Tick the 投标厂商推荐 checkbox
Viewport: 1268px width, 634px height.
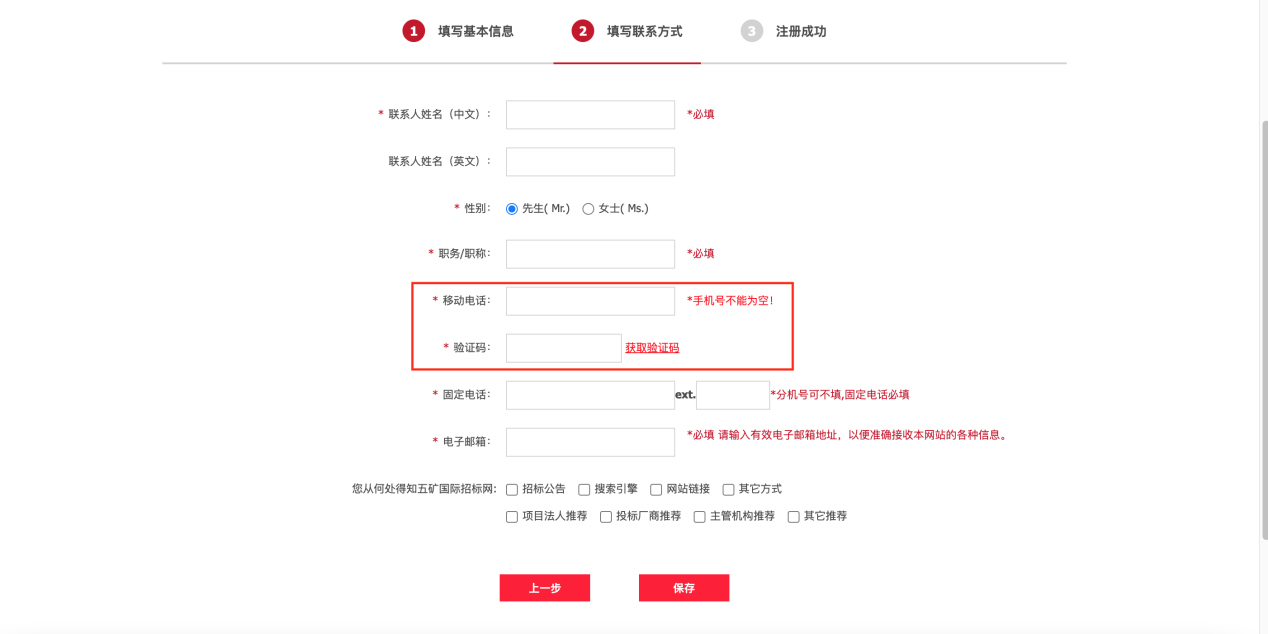coord(606,517)
